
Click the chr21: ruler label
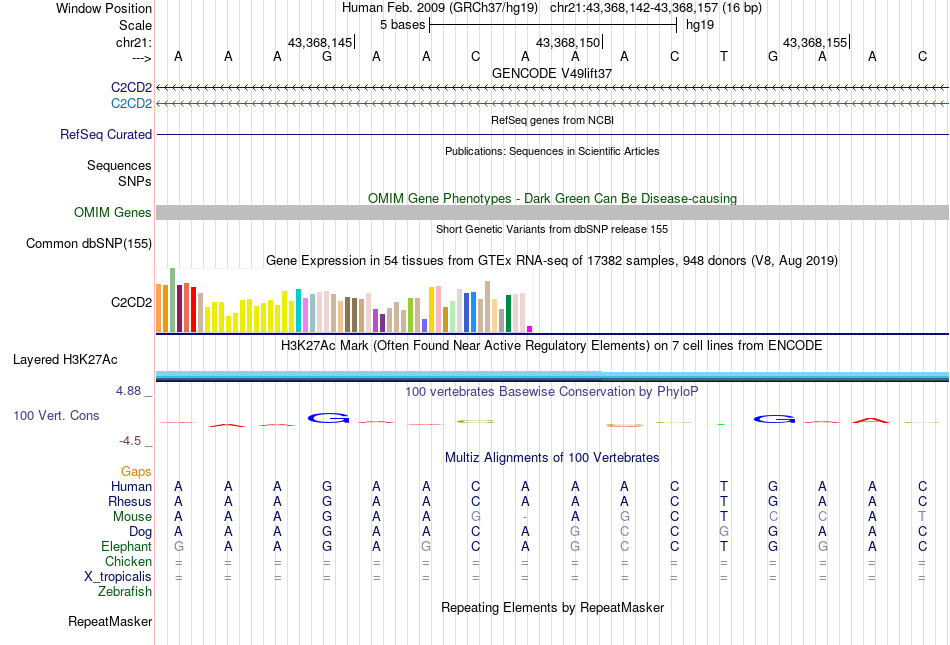point(133,42)
